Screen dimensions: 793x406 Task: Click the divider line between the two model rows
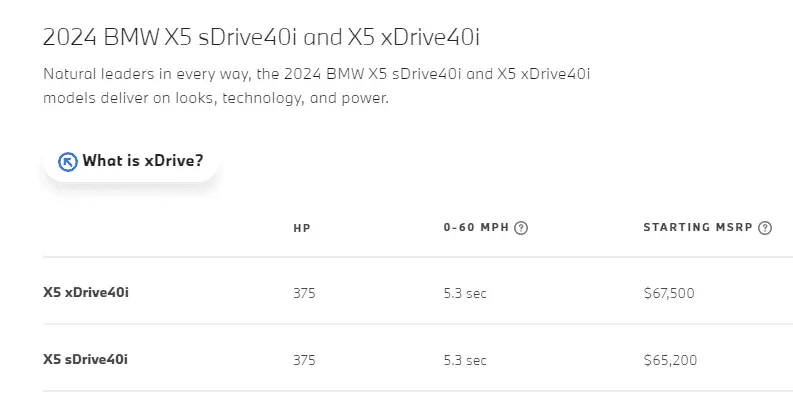click(400, 324)
